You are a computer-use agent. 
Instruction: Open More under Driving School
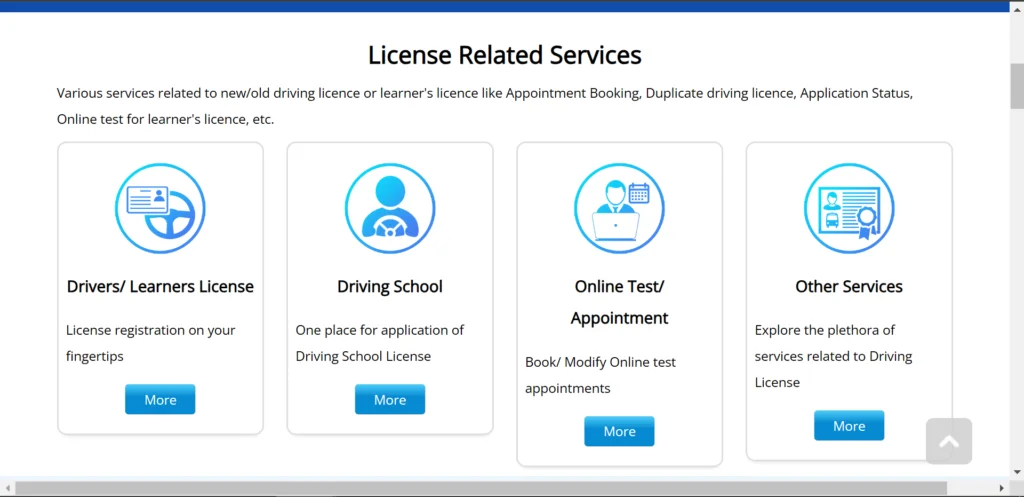point(390,400)
